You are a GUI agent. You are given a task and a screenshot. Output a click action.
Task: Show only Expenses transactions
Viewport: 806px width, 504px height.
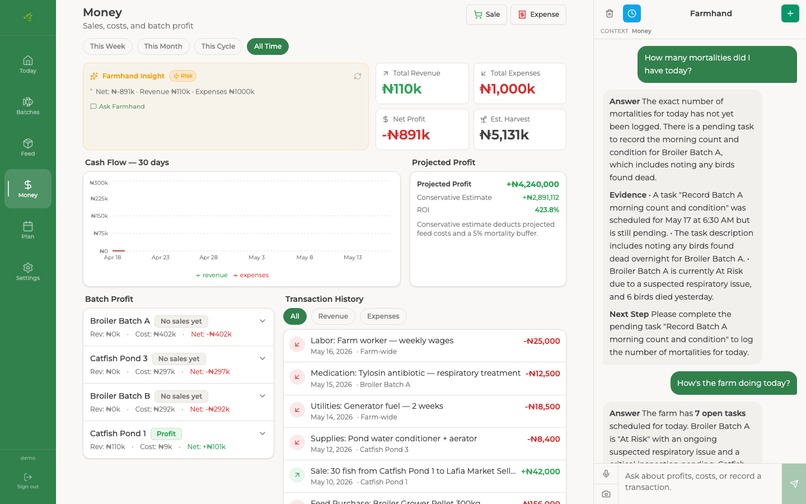(383, 316)
